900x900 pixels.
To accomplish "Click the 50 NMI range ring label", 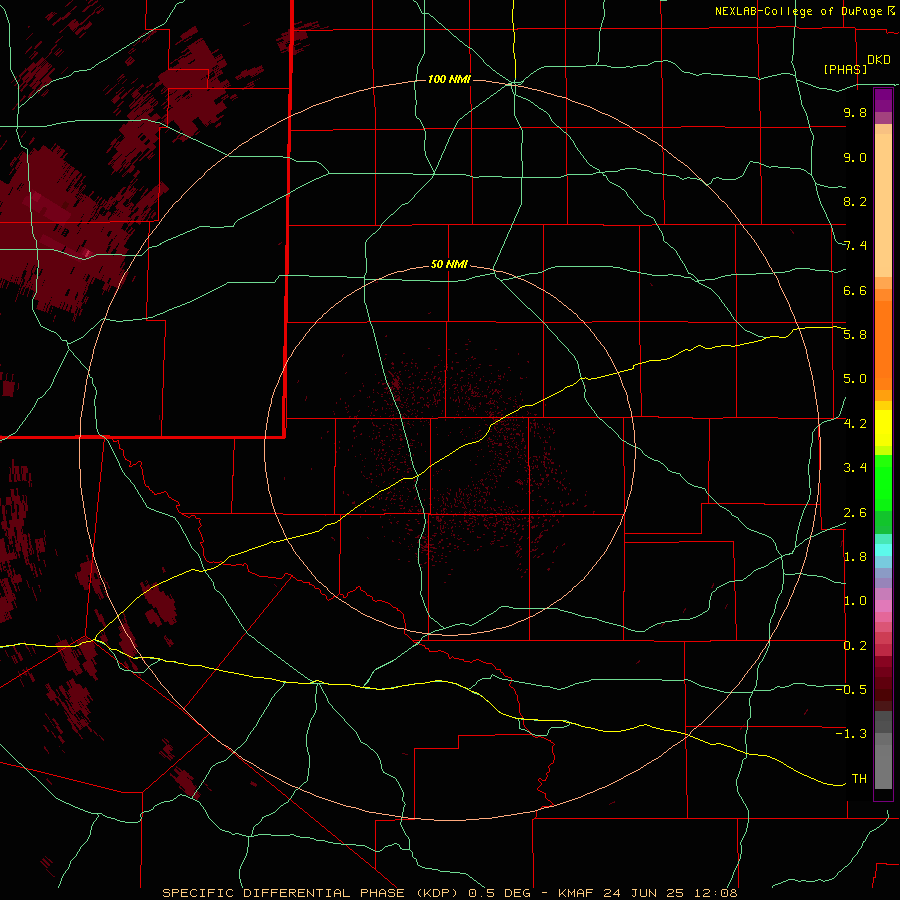I will point(449,264).
